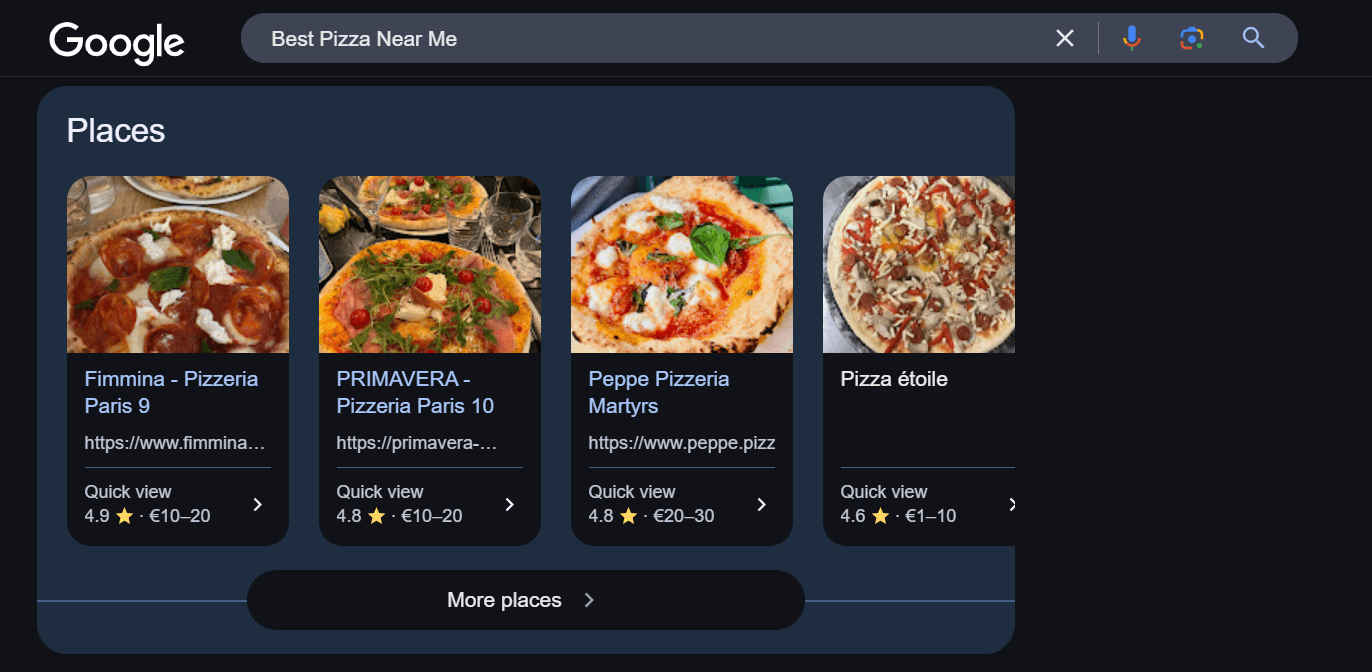Image resolution: width=1372 pixels, height=672 pixels.
Task: Clear the search box with X icon
Action: [x=1065, y=38]
